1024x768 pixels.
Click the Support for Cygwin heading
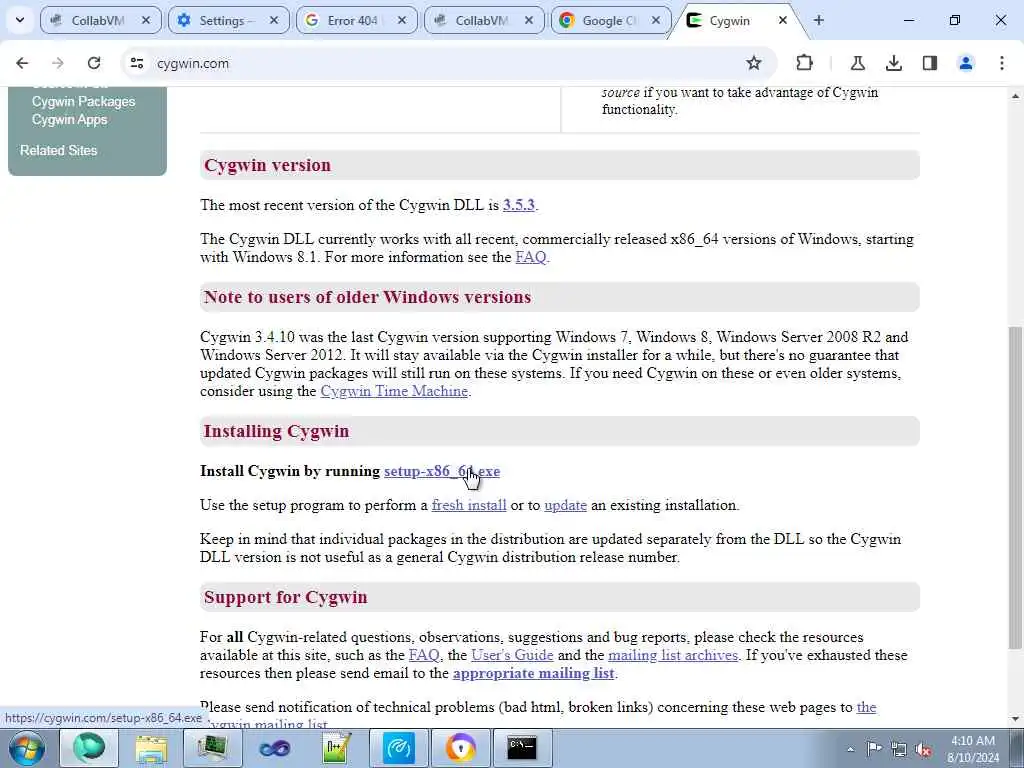pyautogui.click(x=285, y=597)
